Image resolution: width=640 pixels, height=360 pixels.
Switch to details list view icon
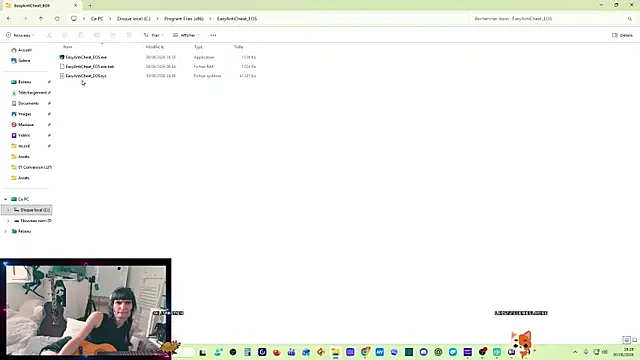point(627,340)
